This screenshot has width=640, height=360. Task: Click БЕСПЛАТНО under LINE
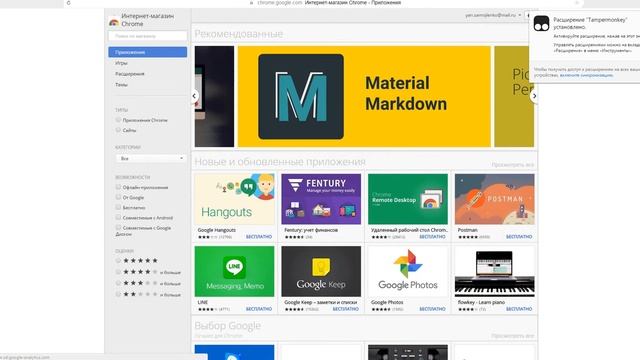tap(259, 309)
